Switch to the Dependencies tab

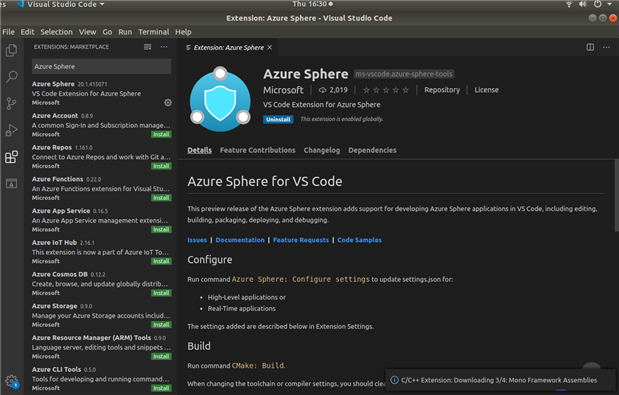pyautogui.click(x=372, y=150)
